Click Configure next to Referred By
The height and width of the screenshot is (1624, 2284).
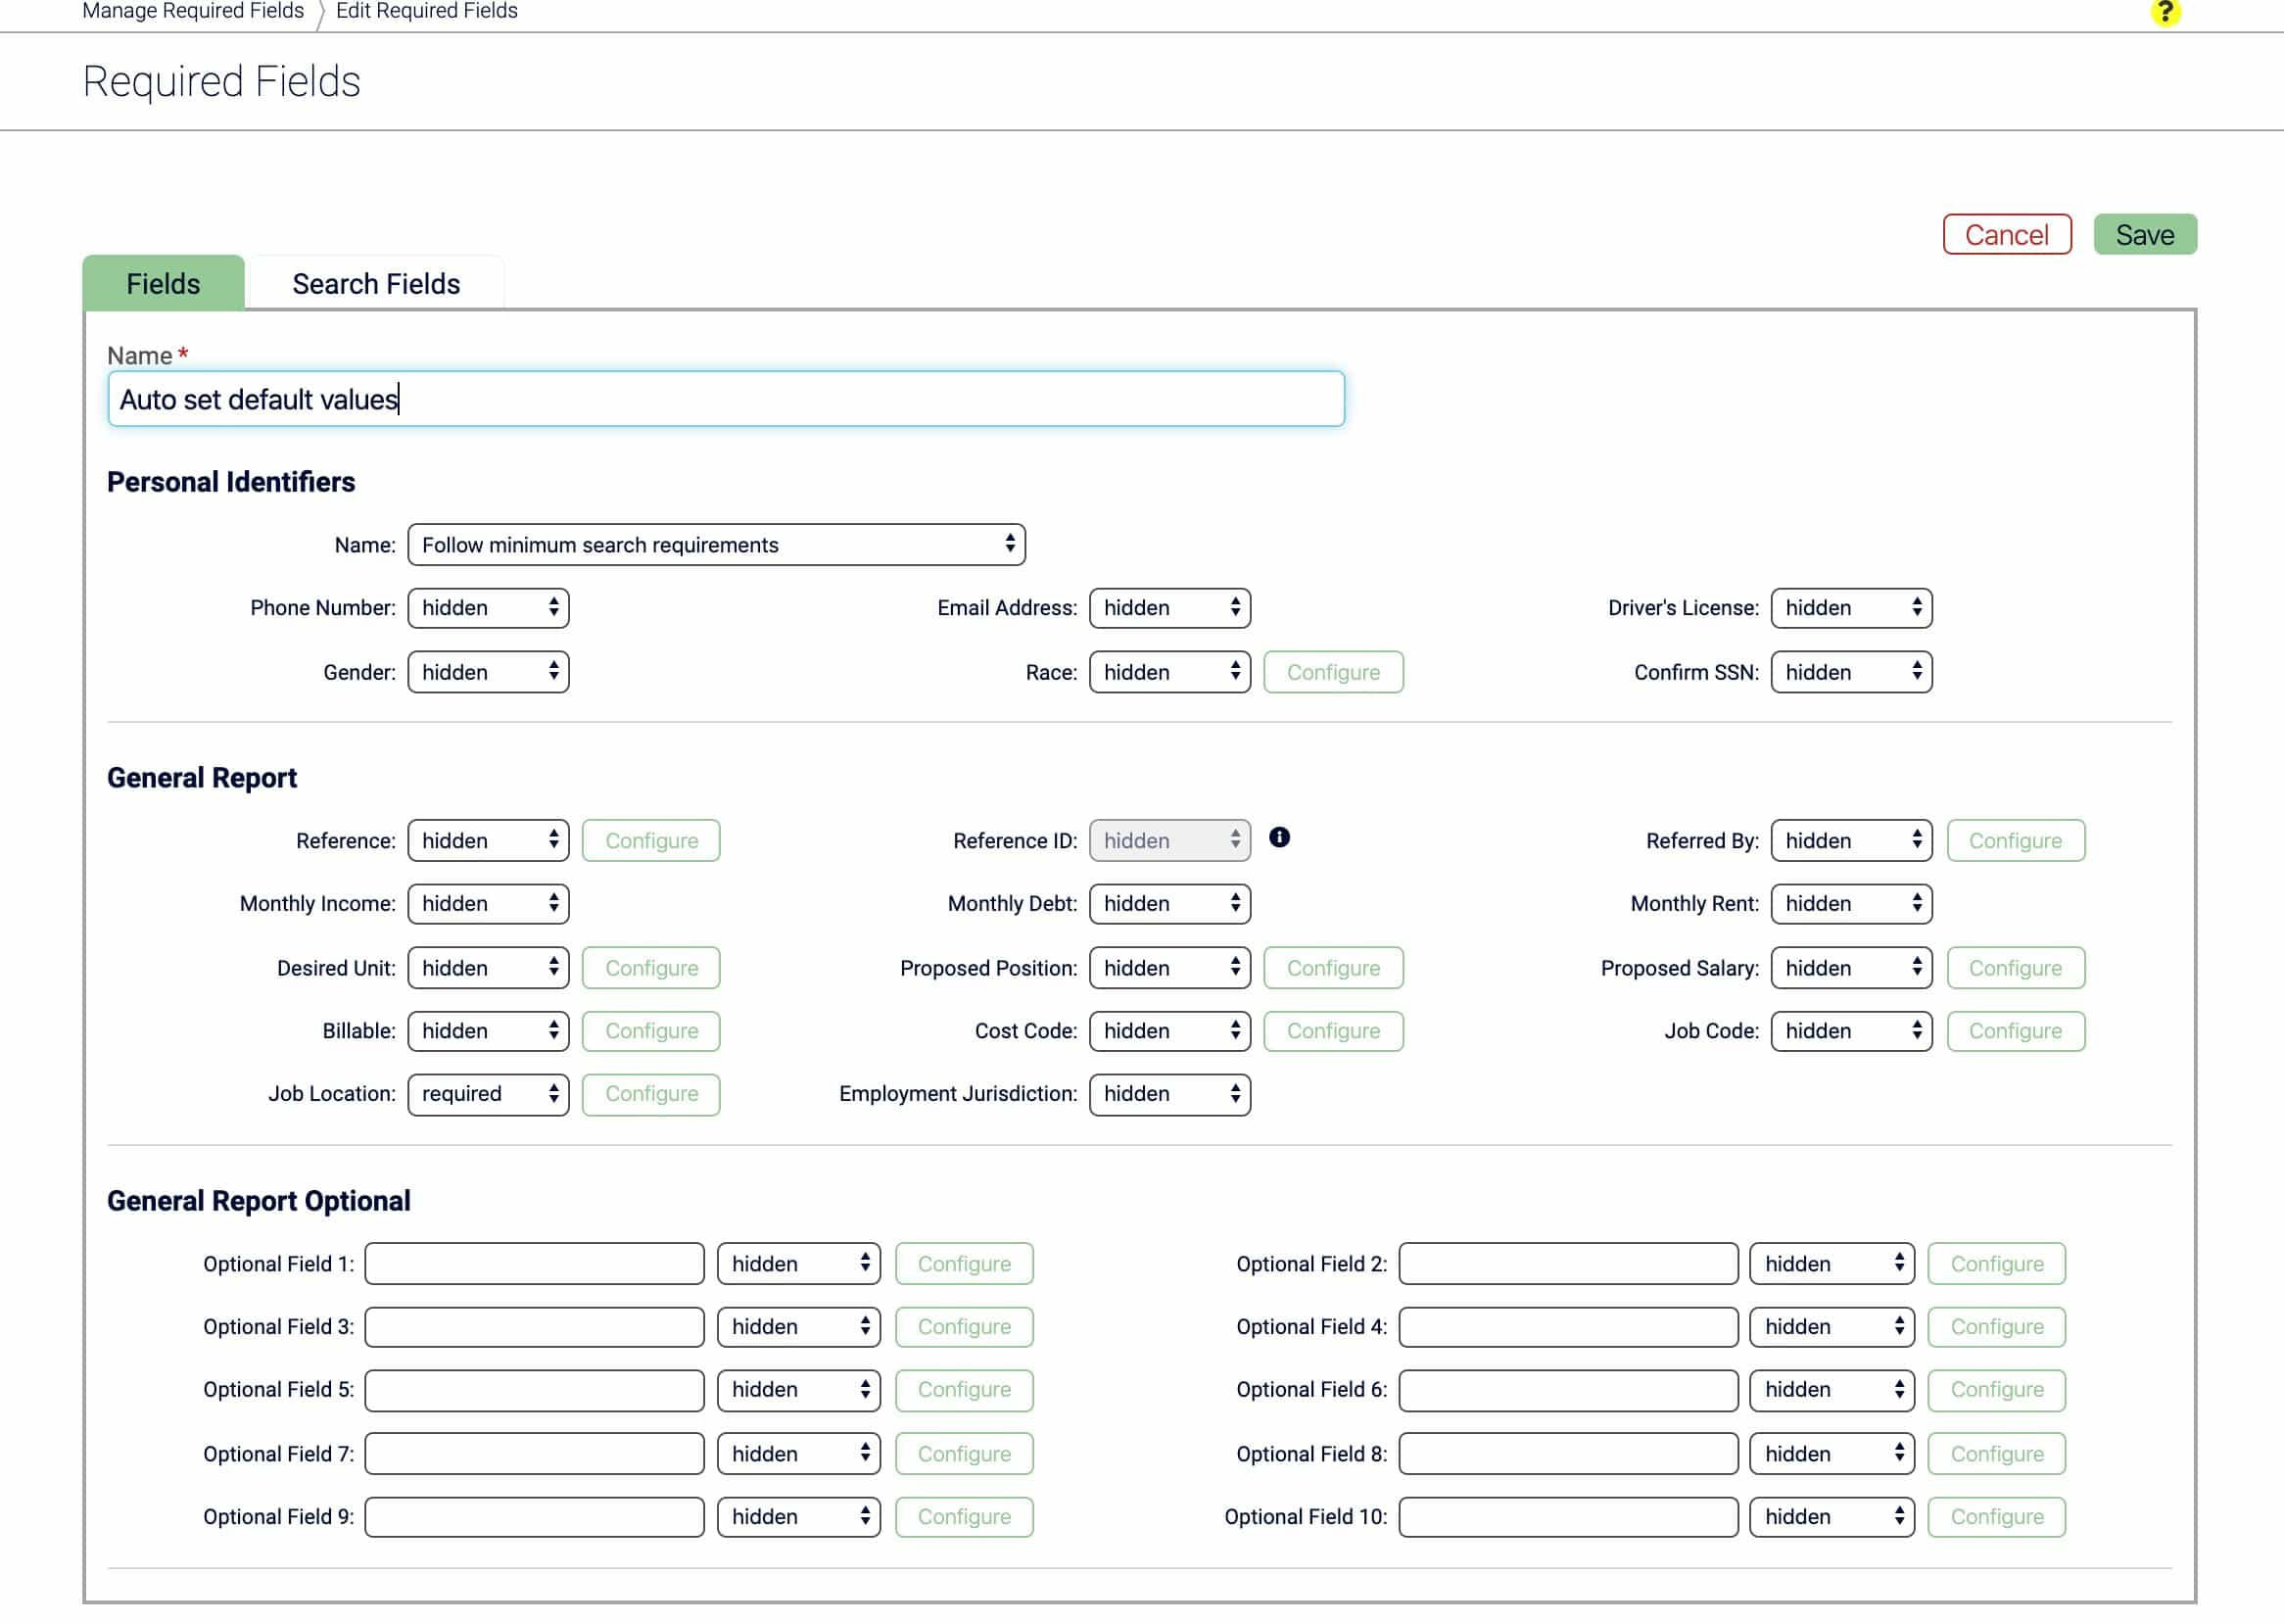[2015, 840]
